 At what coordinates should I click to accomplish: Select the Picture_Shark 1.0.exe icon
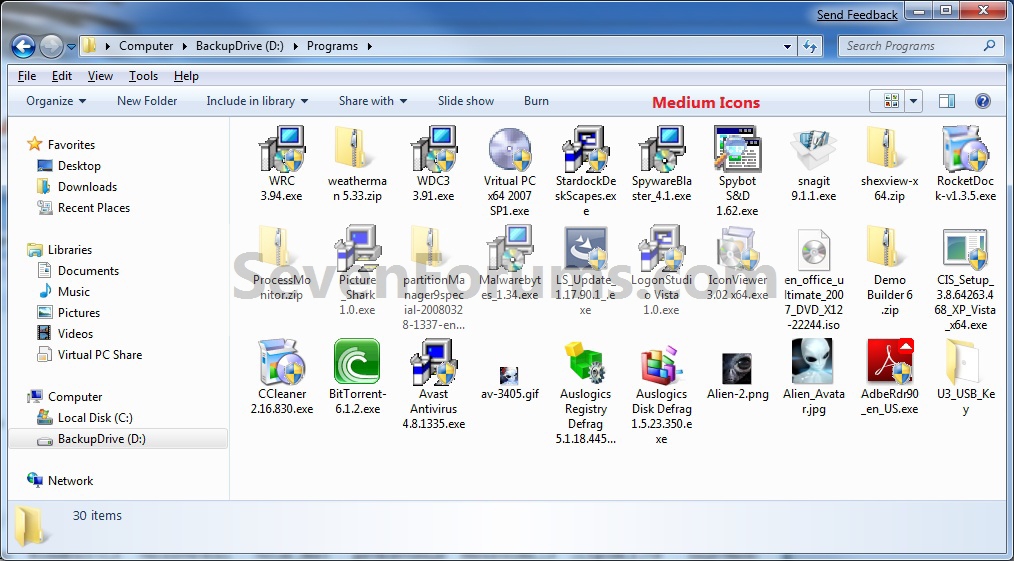pos(358,248)
